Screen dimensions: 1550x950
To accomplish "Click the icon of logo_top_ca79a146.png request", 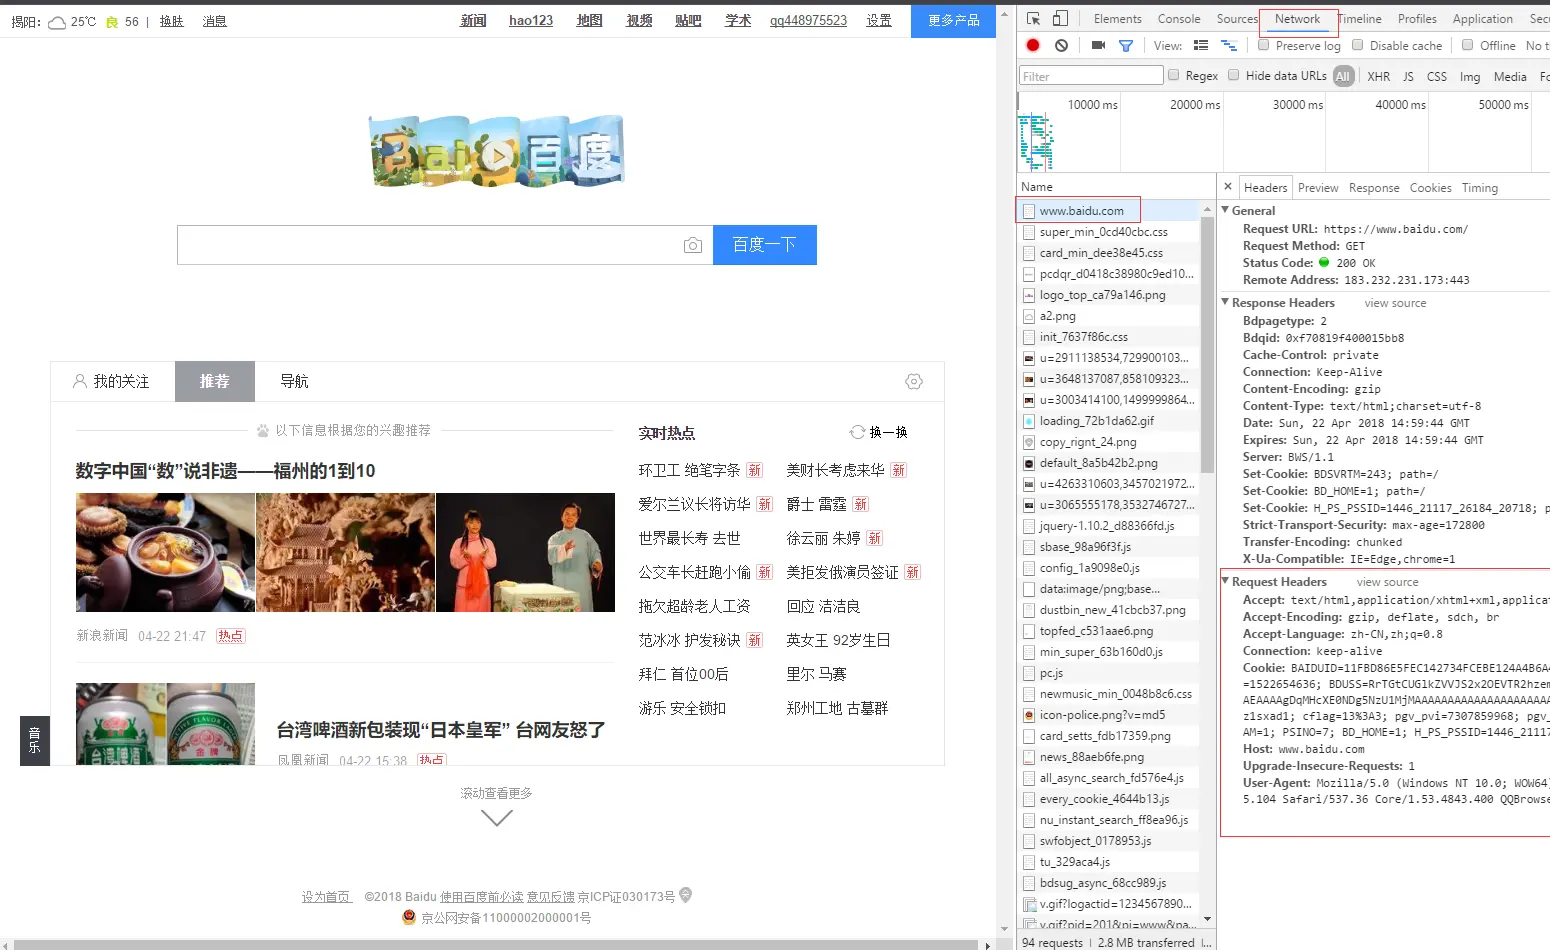I will [1029, 295].
